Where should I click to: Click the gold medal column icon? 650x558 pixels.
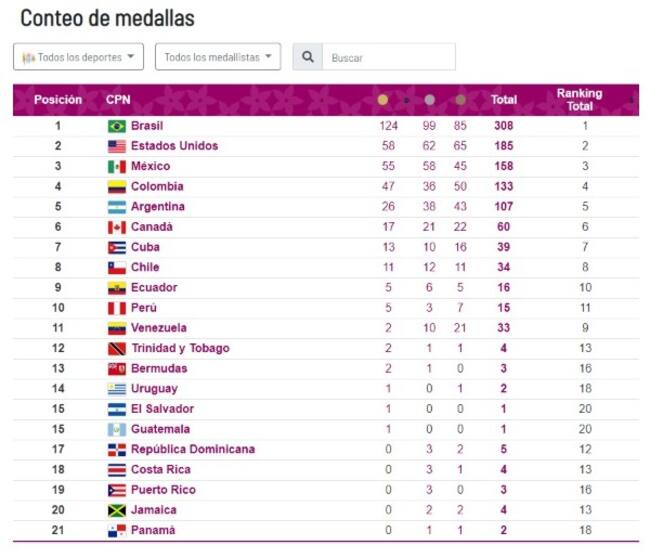click(x=382, y=100)
